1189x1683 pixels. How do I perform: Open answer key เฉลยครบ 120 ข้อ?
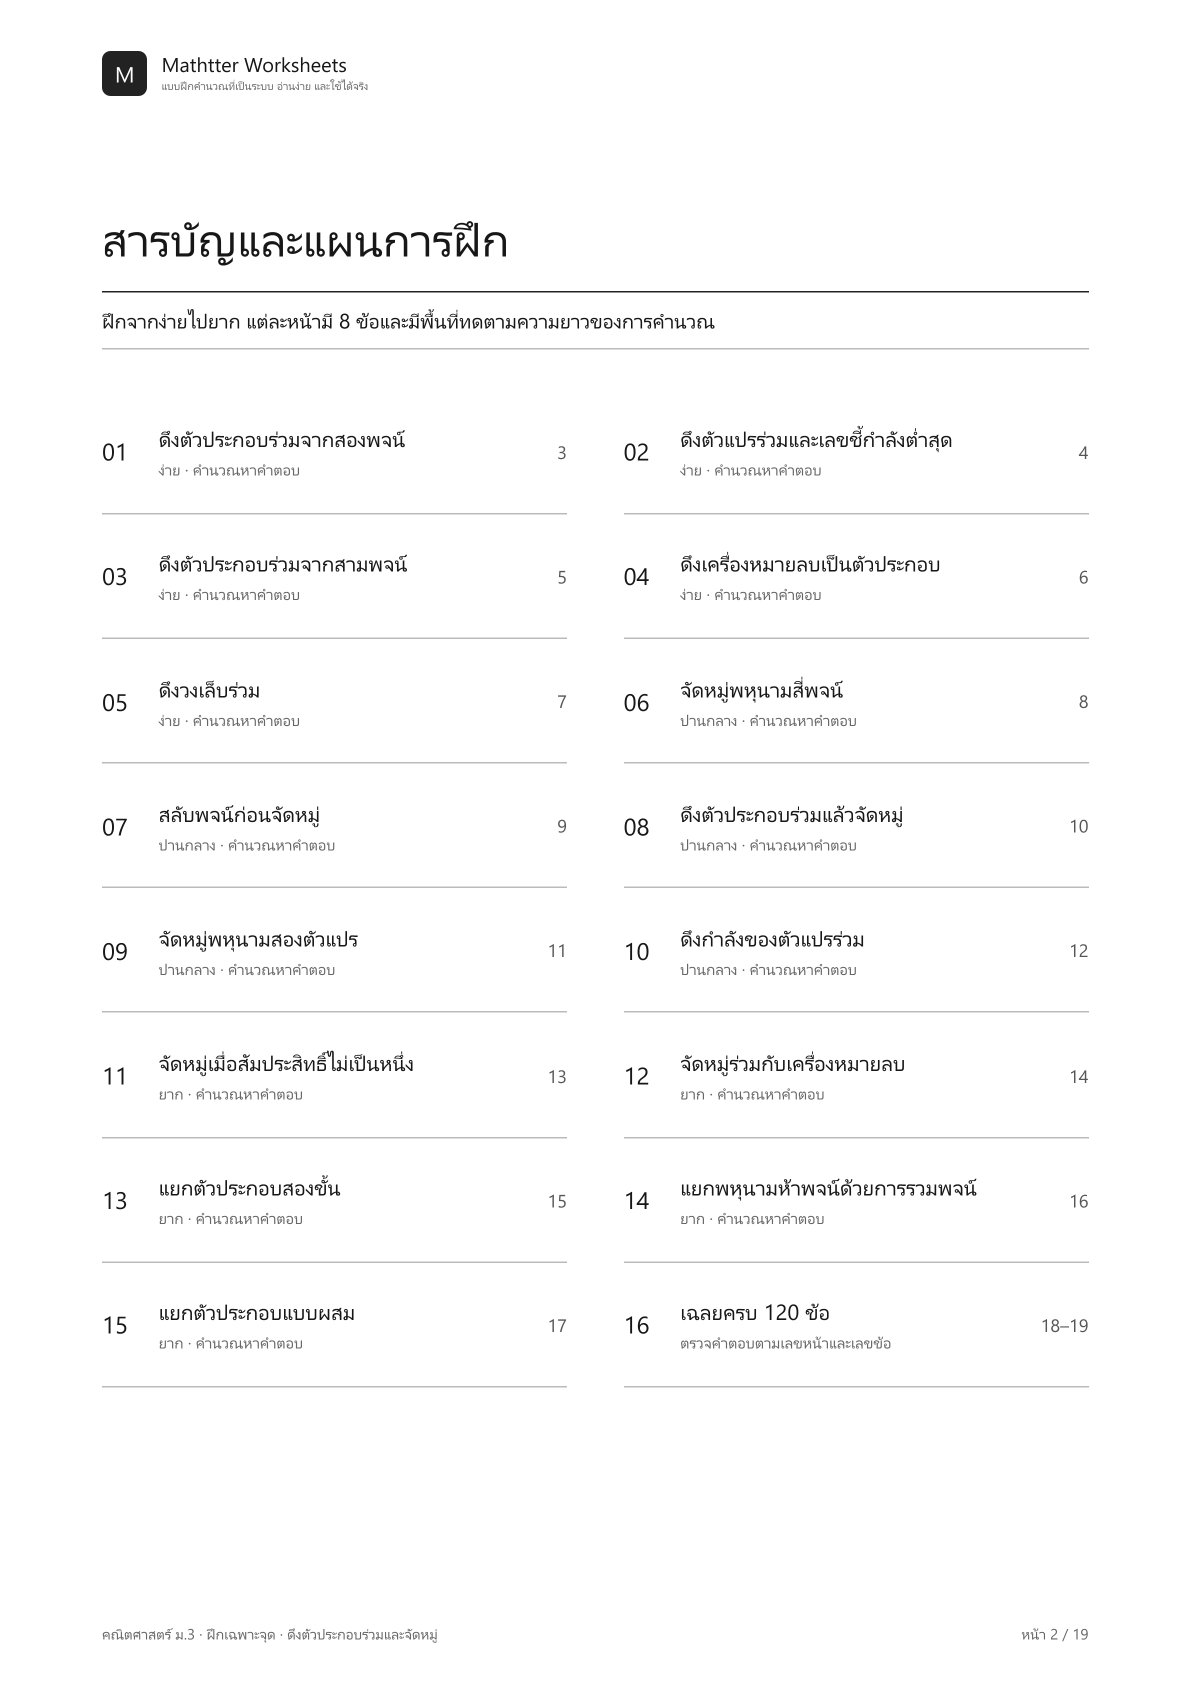(x=856, y=1325)
